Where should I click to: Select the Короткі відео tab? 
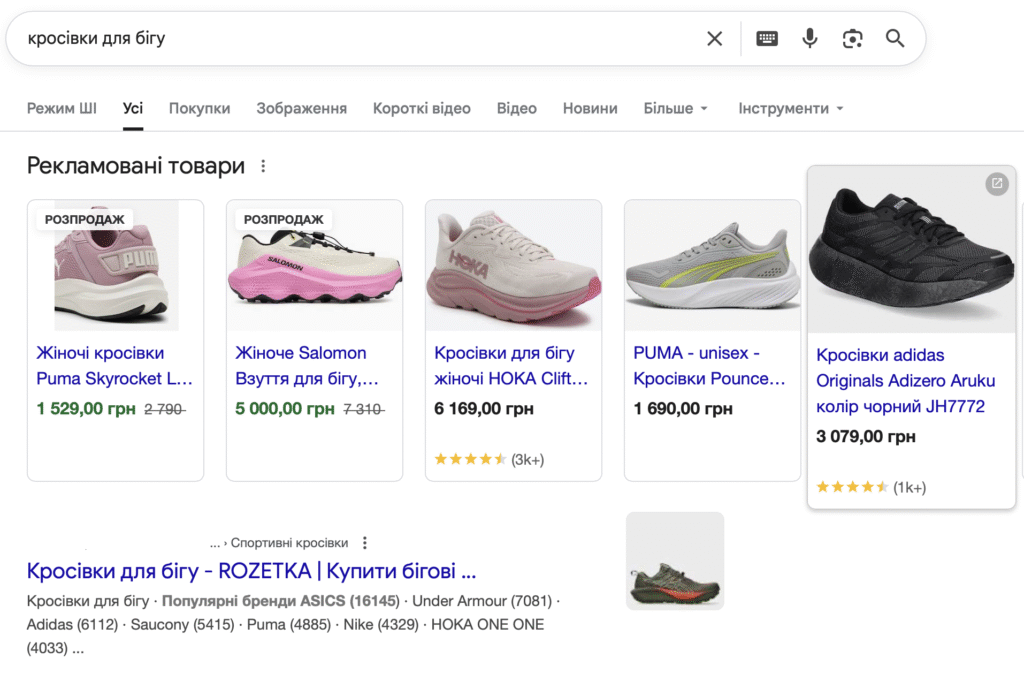pos(421,108)
